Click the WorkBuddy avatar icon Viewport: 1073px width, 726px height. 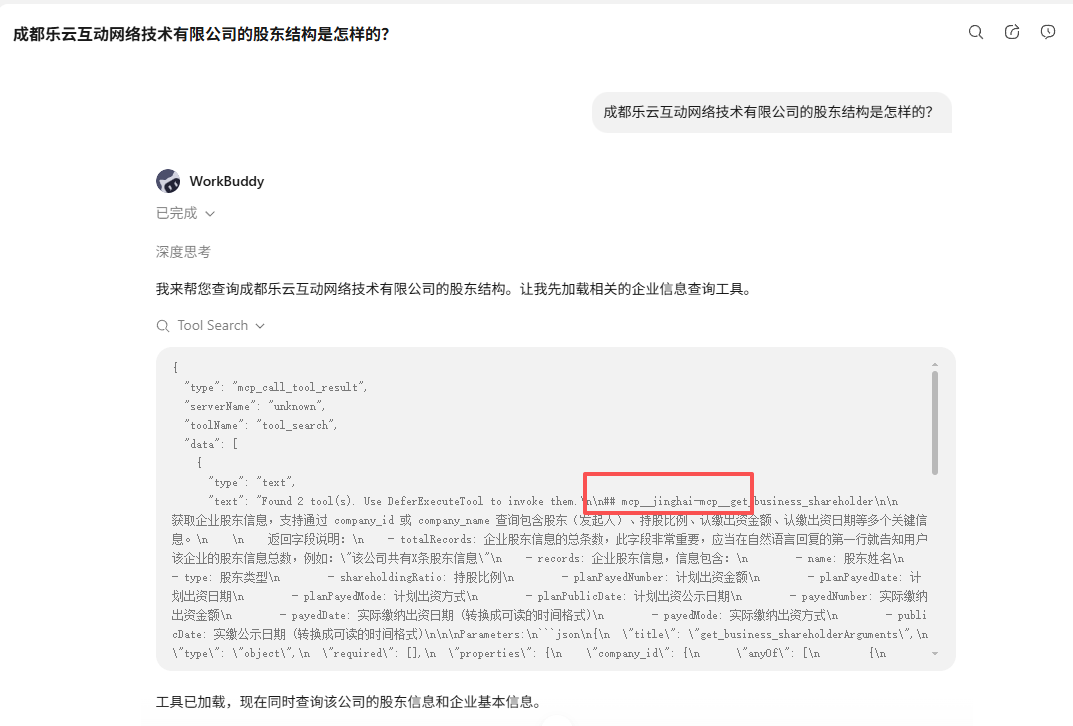coord(168,181)
